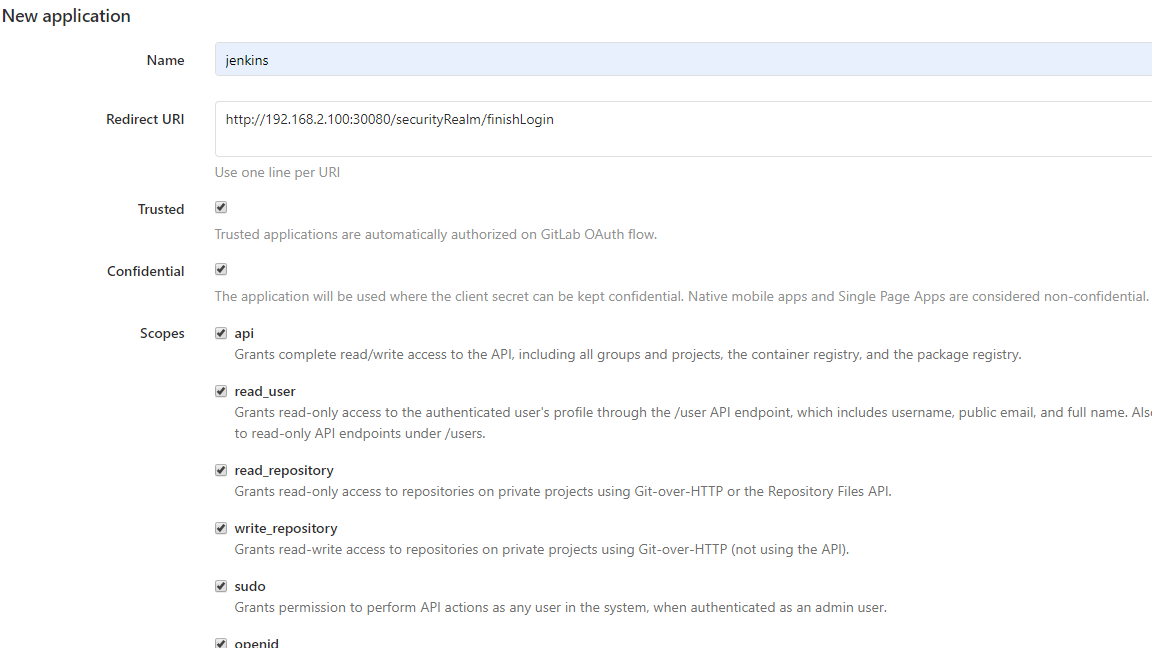Click the Redirect URI text area

click(x=683, y=129)
